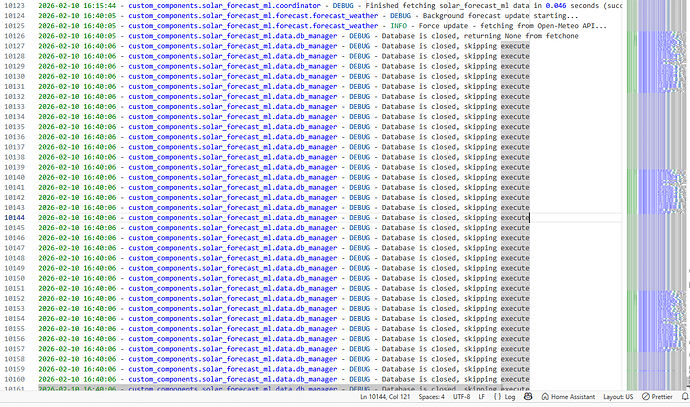Click 'skipping' word on line 10151
The width and height of the screenshot is (690, 407).
pyautogui.click(x=480, y=289)
